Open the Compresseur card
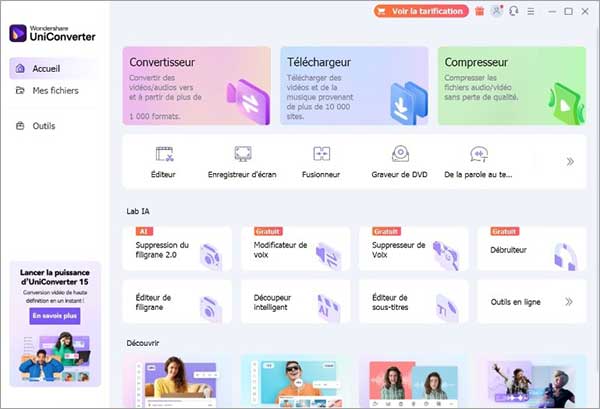The height and width of the screenshot is (409, 600). 512,86
